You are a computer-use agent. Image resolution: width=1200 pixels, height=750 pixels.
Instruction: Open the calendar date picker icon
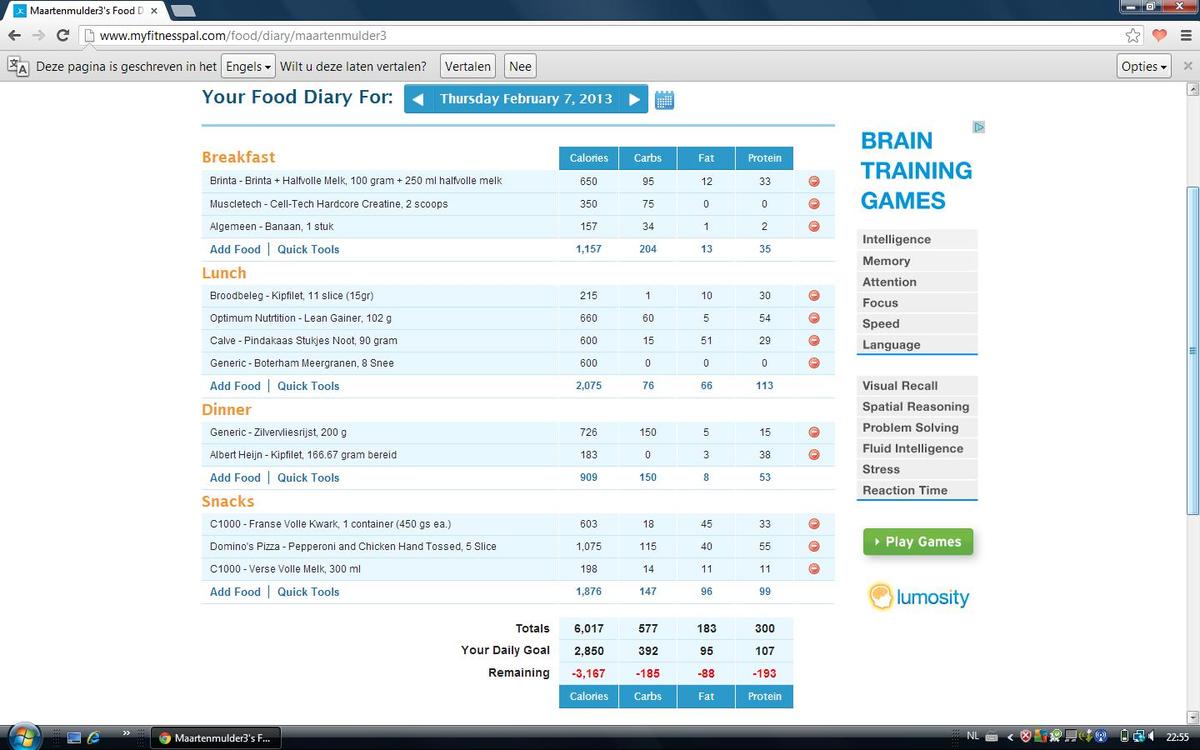(664, 99)
